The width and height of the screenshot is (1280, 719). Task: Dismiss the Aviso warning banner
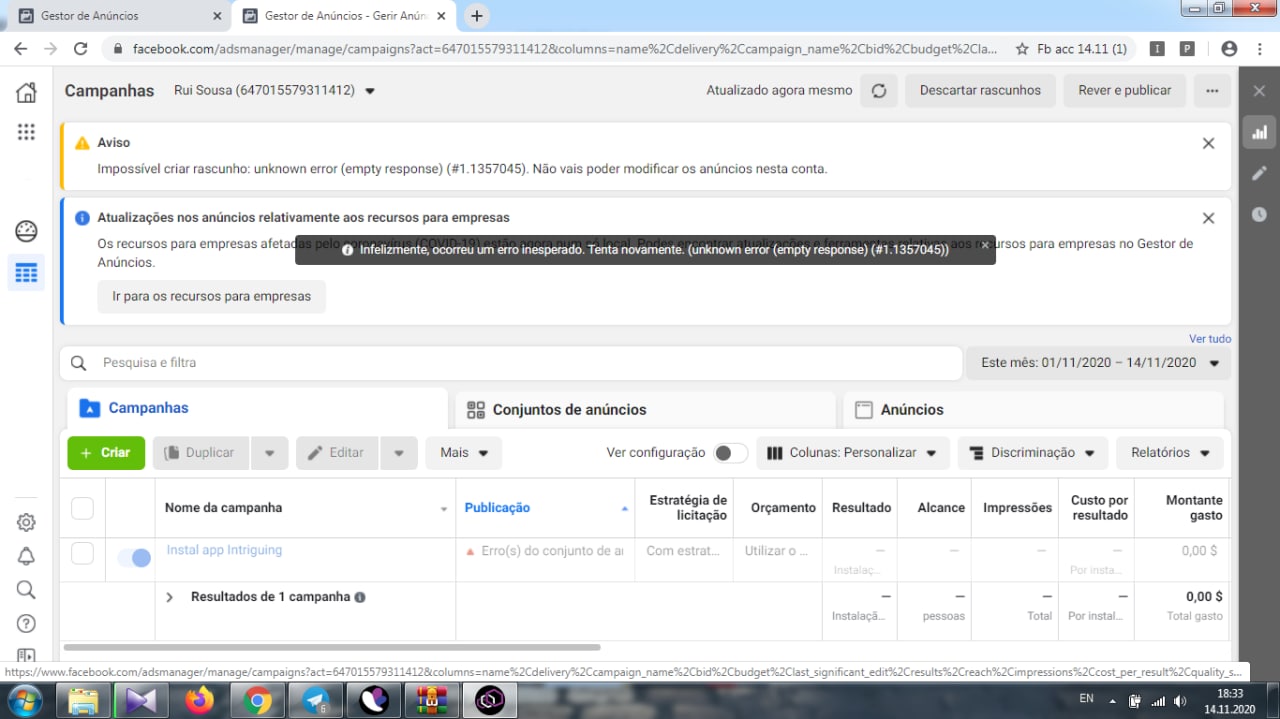[1208, 143]
